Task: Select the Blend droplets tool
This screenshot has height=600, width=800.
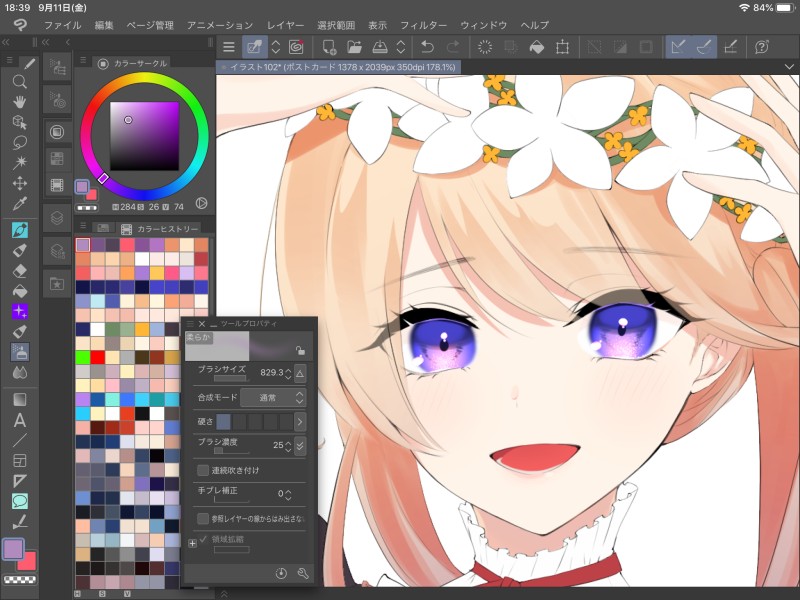Action: pyautogui.click(x=19, y=372)
